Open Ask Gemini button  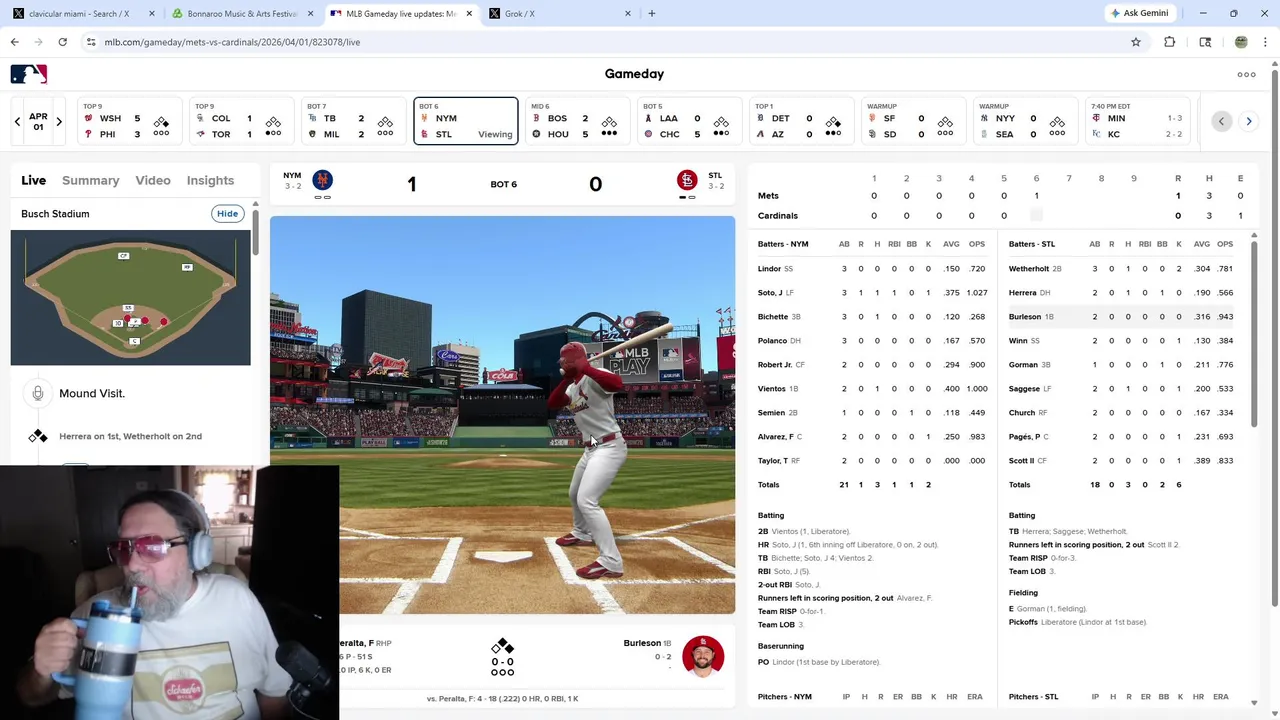click(1139, 13)
